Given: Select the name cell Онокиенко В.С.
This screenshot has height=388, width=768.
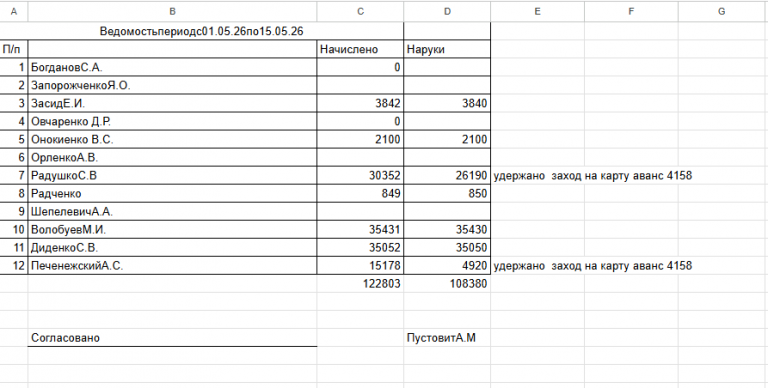Looking at the screenshot, I should (x=172, y=140).
